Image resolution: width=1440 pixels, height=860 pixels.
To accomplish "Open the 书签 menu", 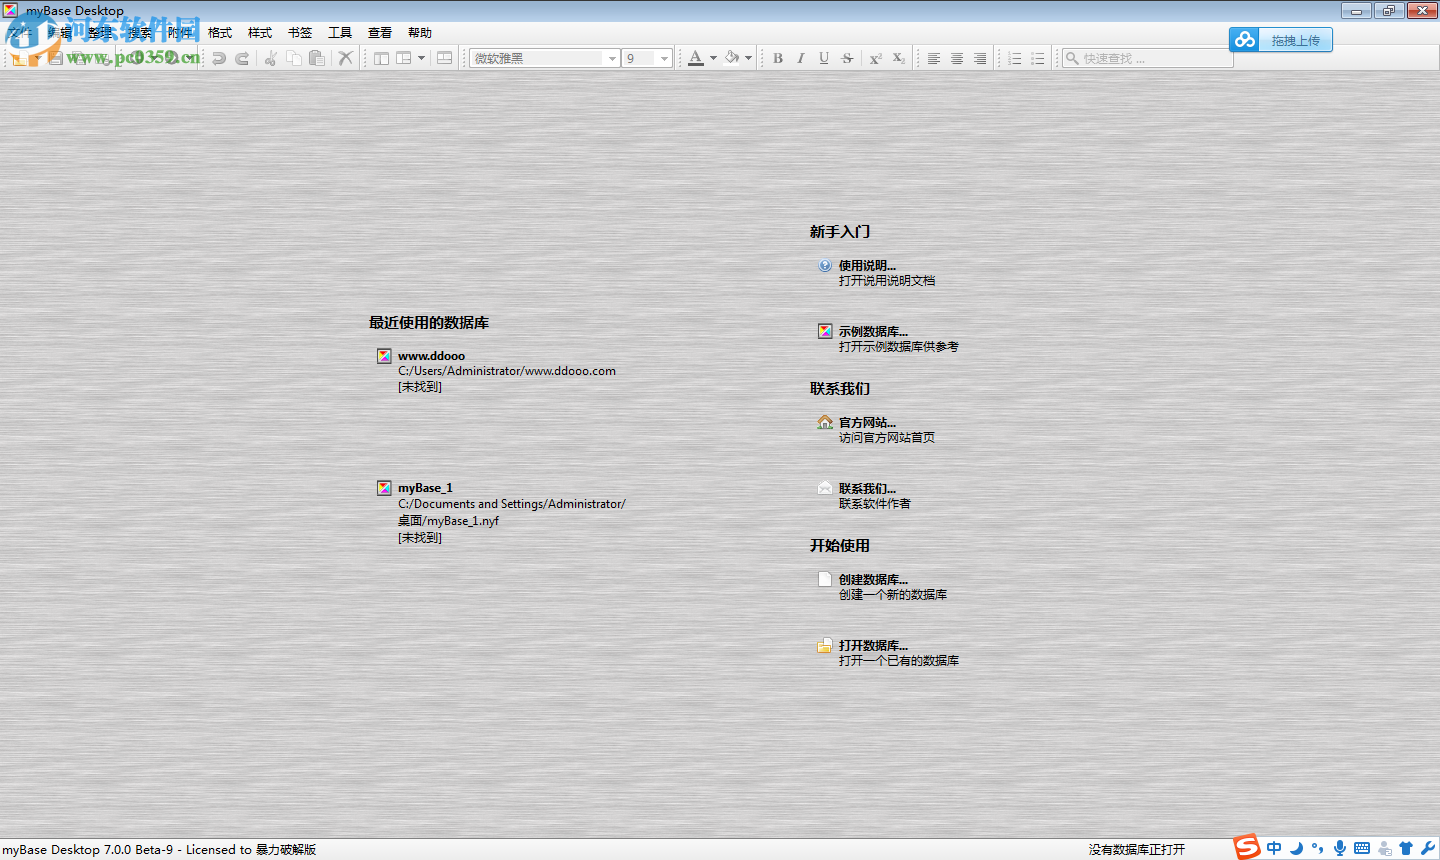I will 300,33.
